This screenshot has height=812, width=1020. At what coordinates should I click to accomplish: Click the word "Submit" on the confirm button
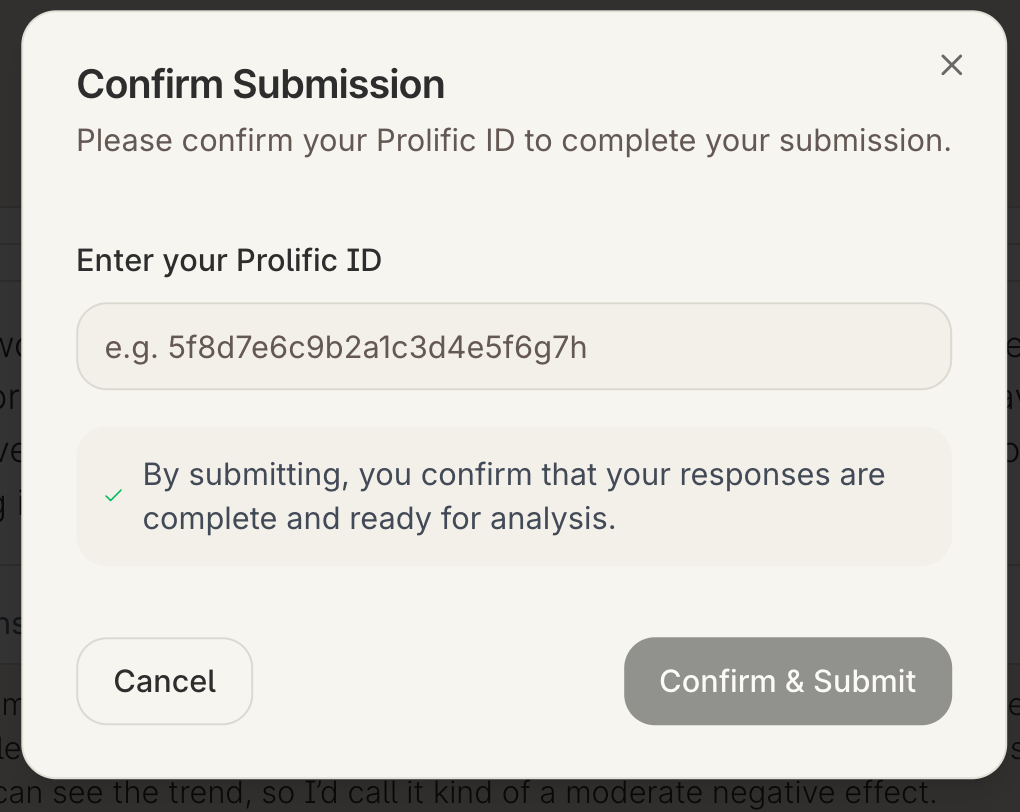pos(865,681)
